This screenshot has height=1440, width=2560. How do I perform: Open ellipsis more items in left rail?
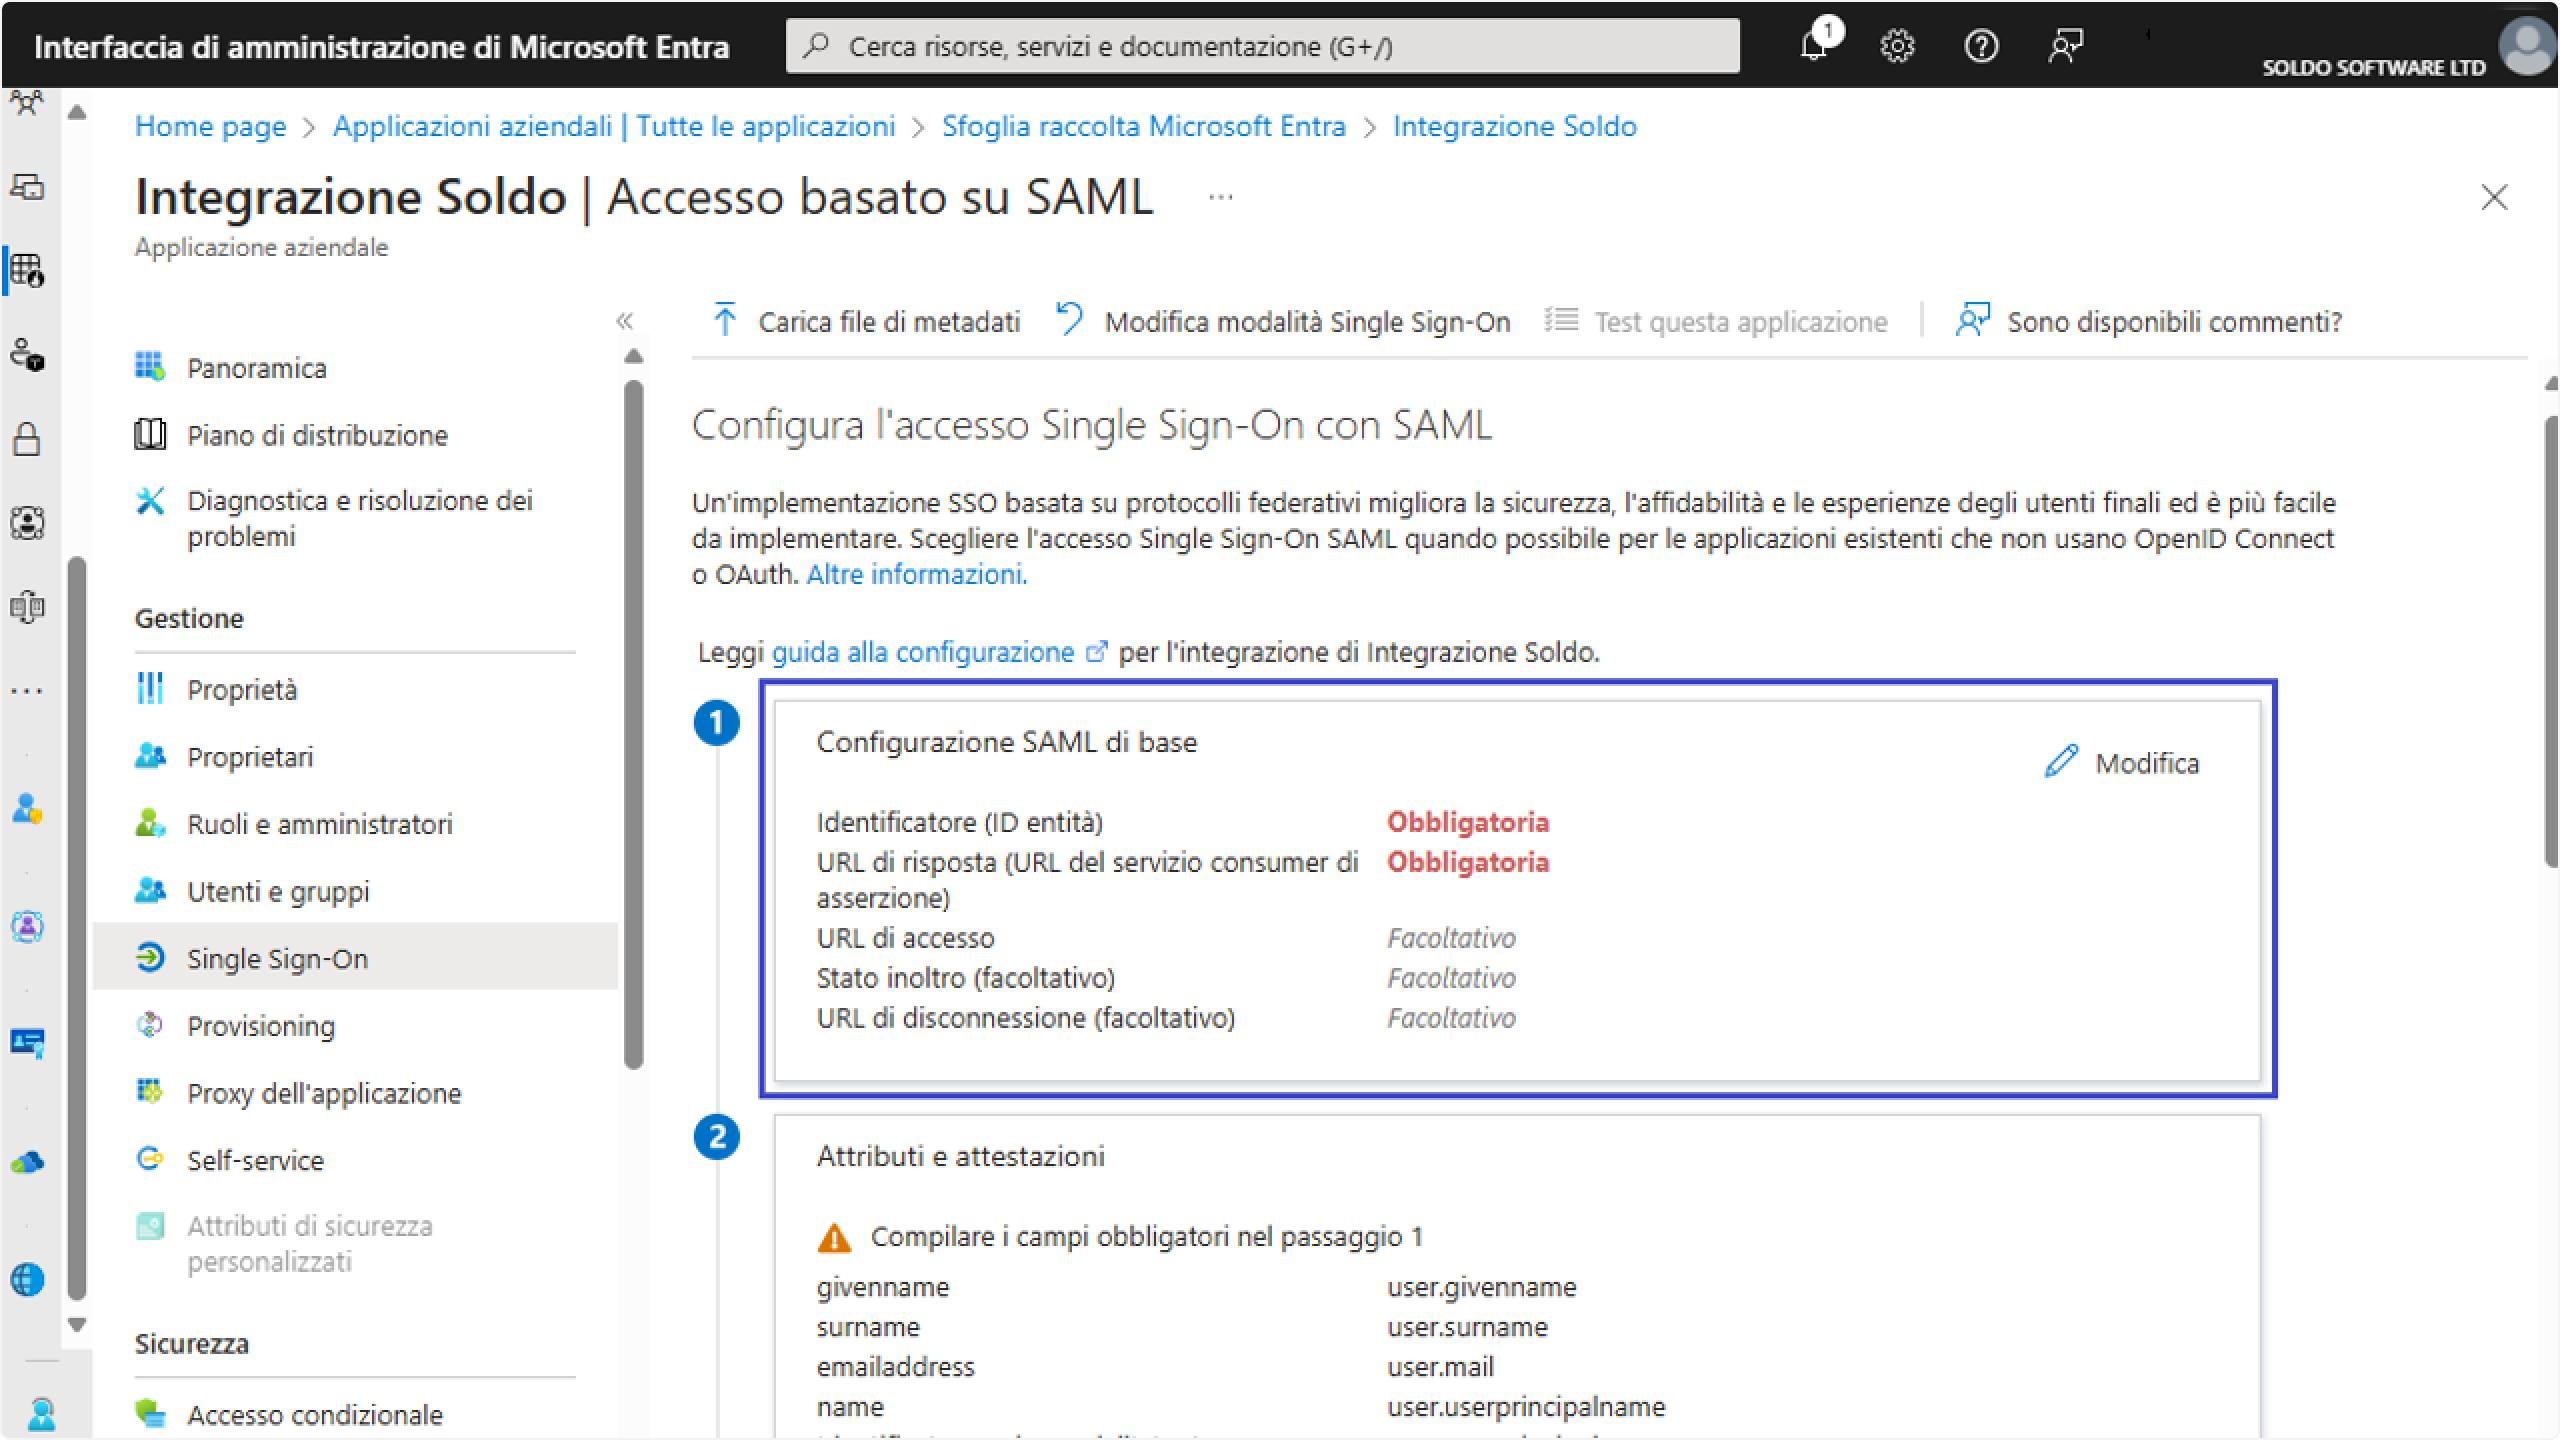[x=27, y=691]
